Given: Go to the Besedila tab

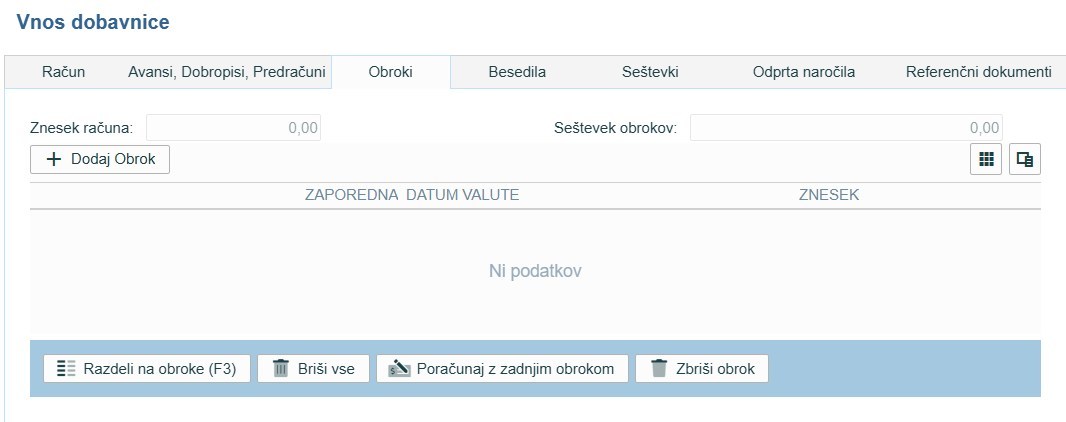Looking at the screenshot, I should tap(517, 72).
